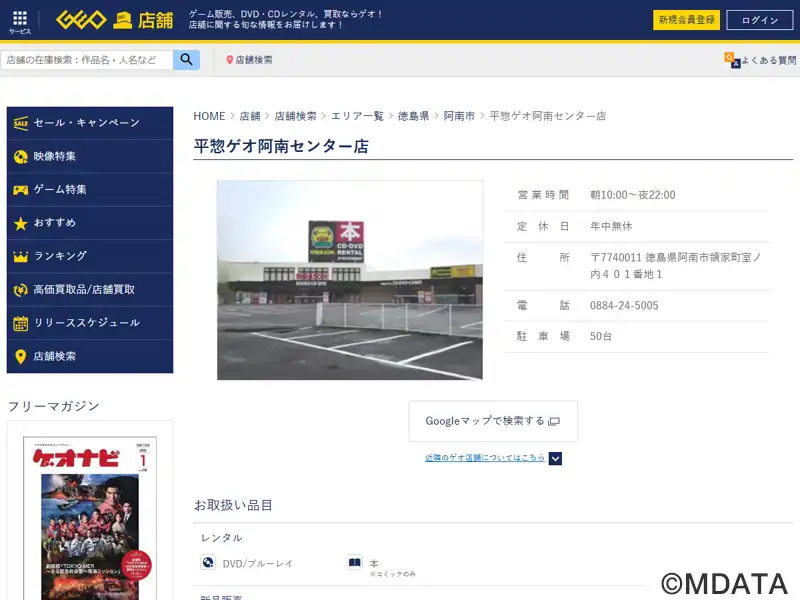The width and height of the screenshot is (800, 600).
Task: Click the 年中無休 holiday text
Action: point(611,226)
